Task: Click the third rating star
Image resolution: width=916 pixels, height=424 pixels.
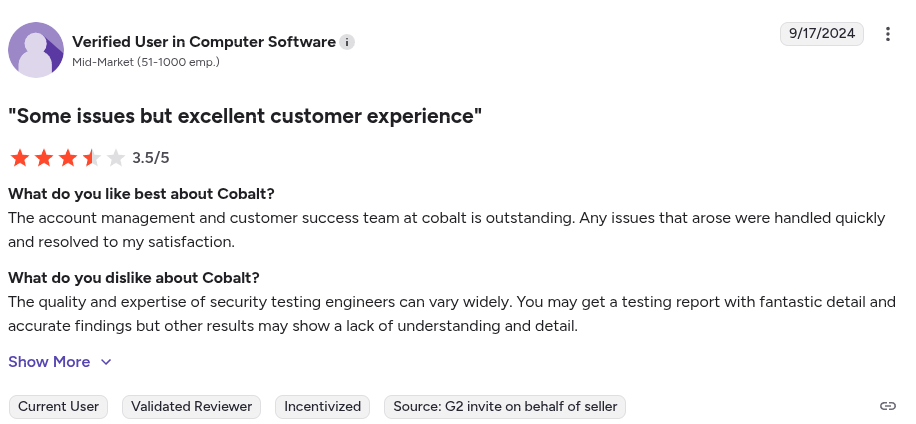Action: pos(68,158)
